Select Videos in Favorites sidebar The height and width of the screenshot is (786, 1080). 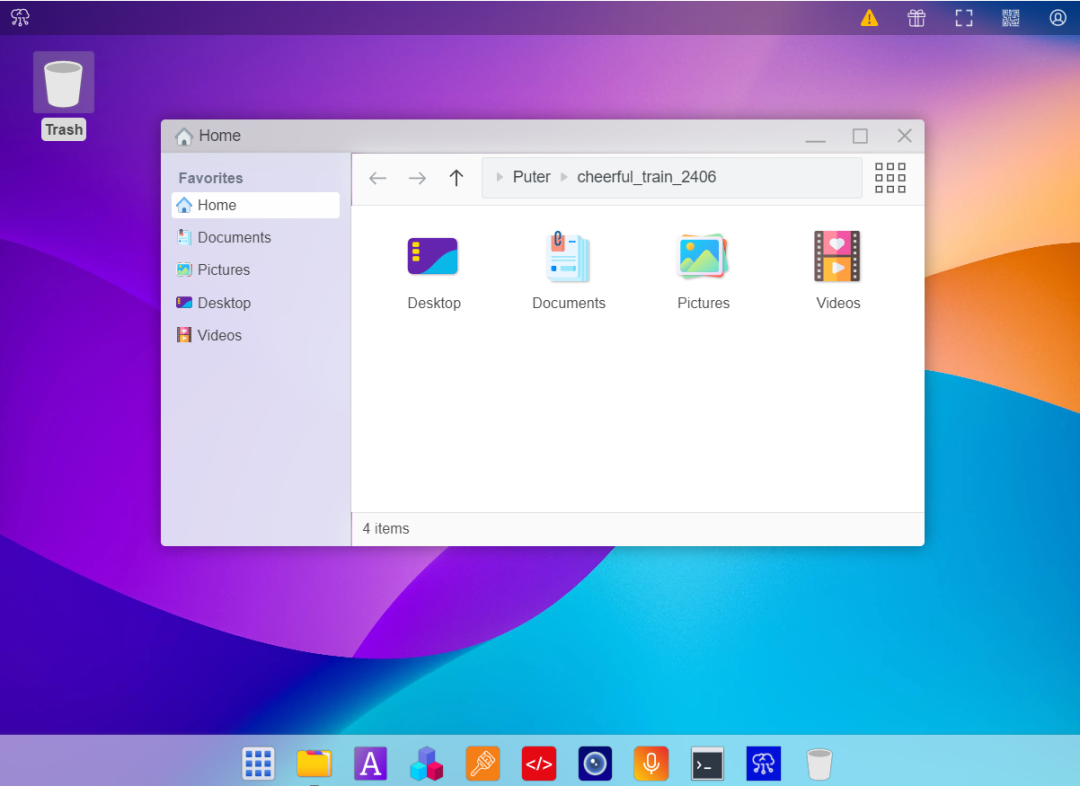(x=219, y=336)
